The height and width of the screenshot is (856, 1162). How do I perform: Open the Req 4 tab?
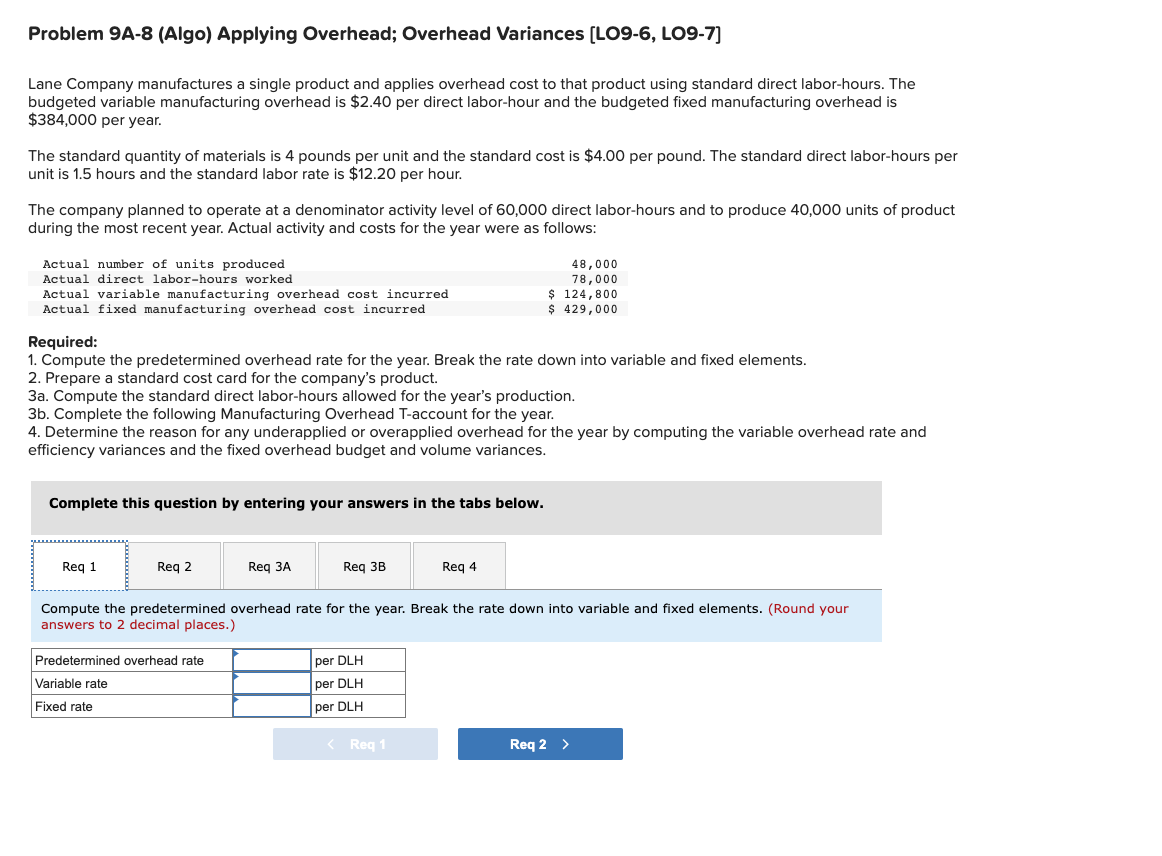tap(458, 565)
